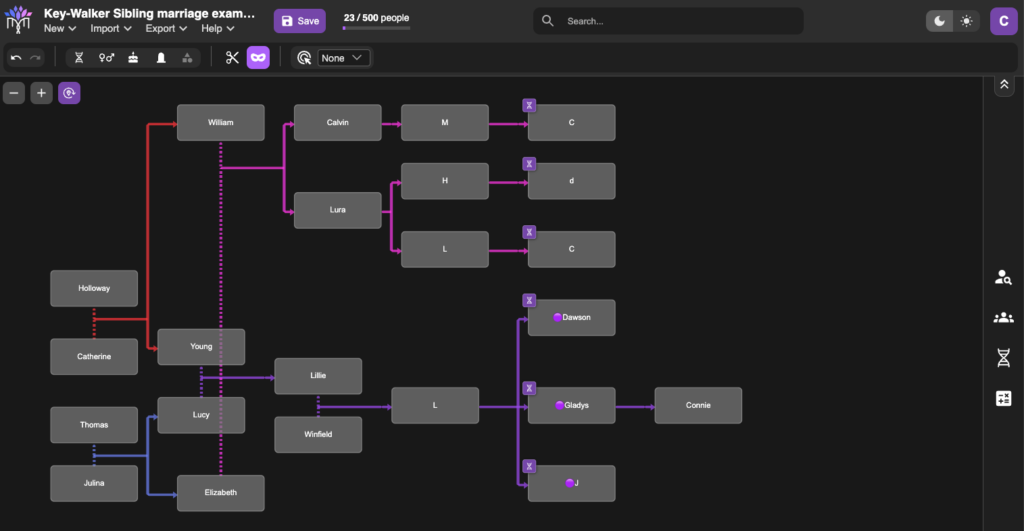Toggle the privacy mask mode
1024x531 pixels.
(x=258, y=57)
